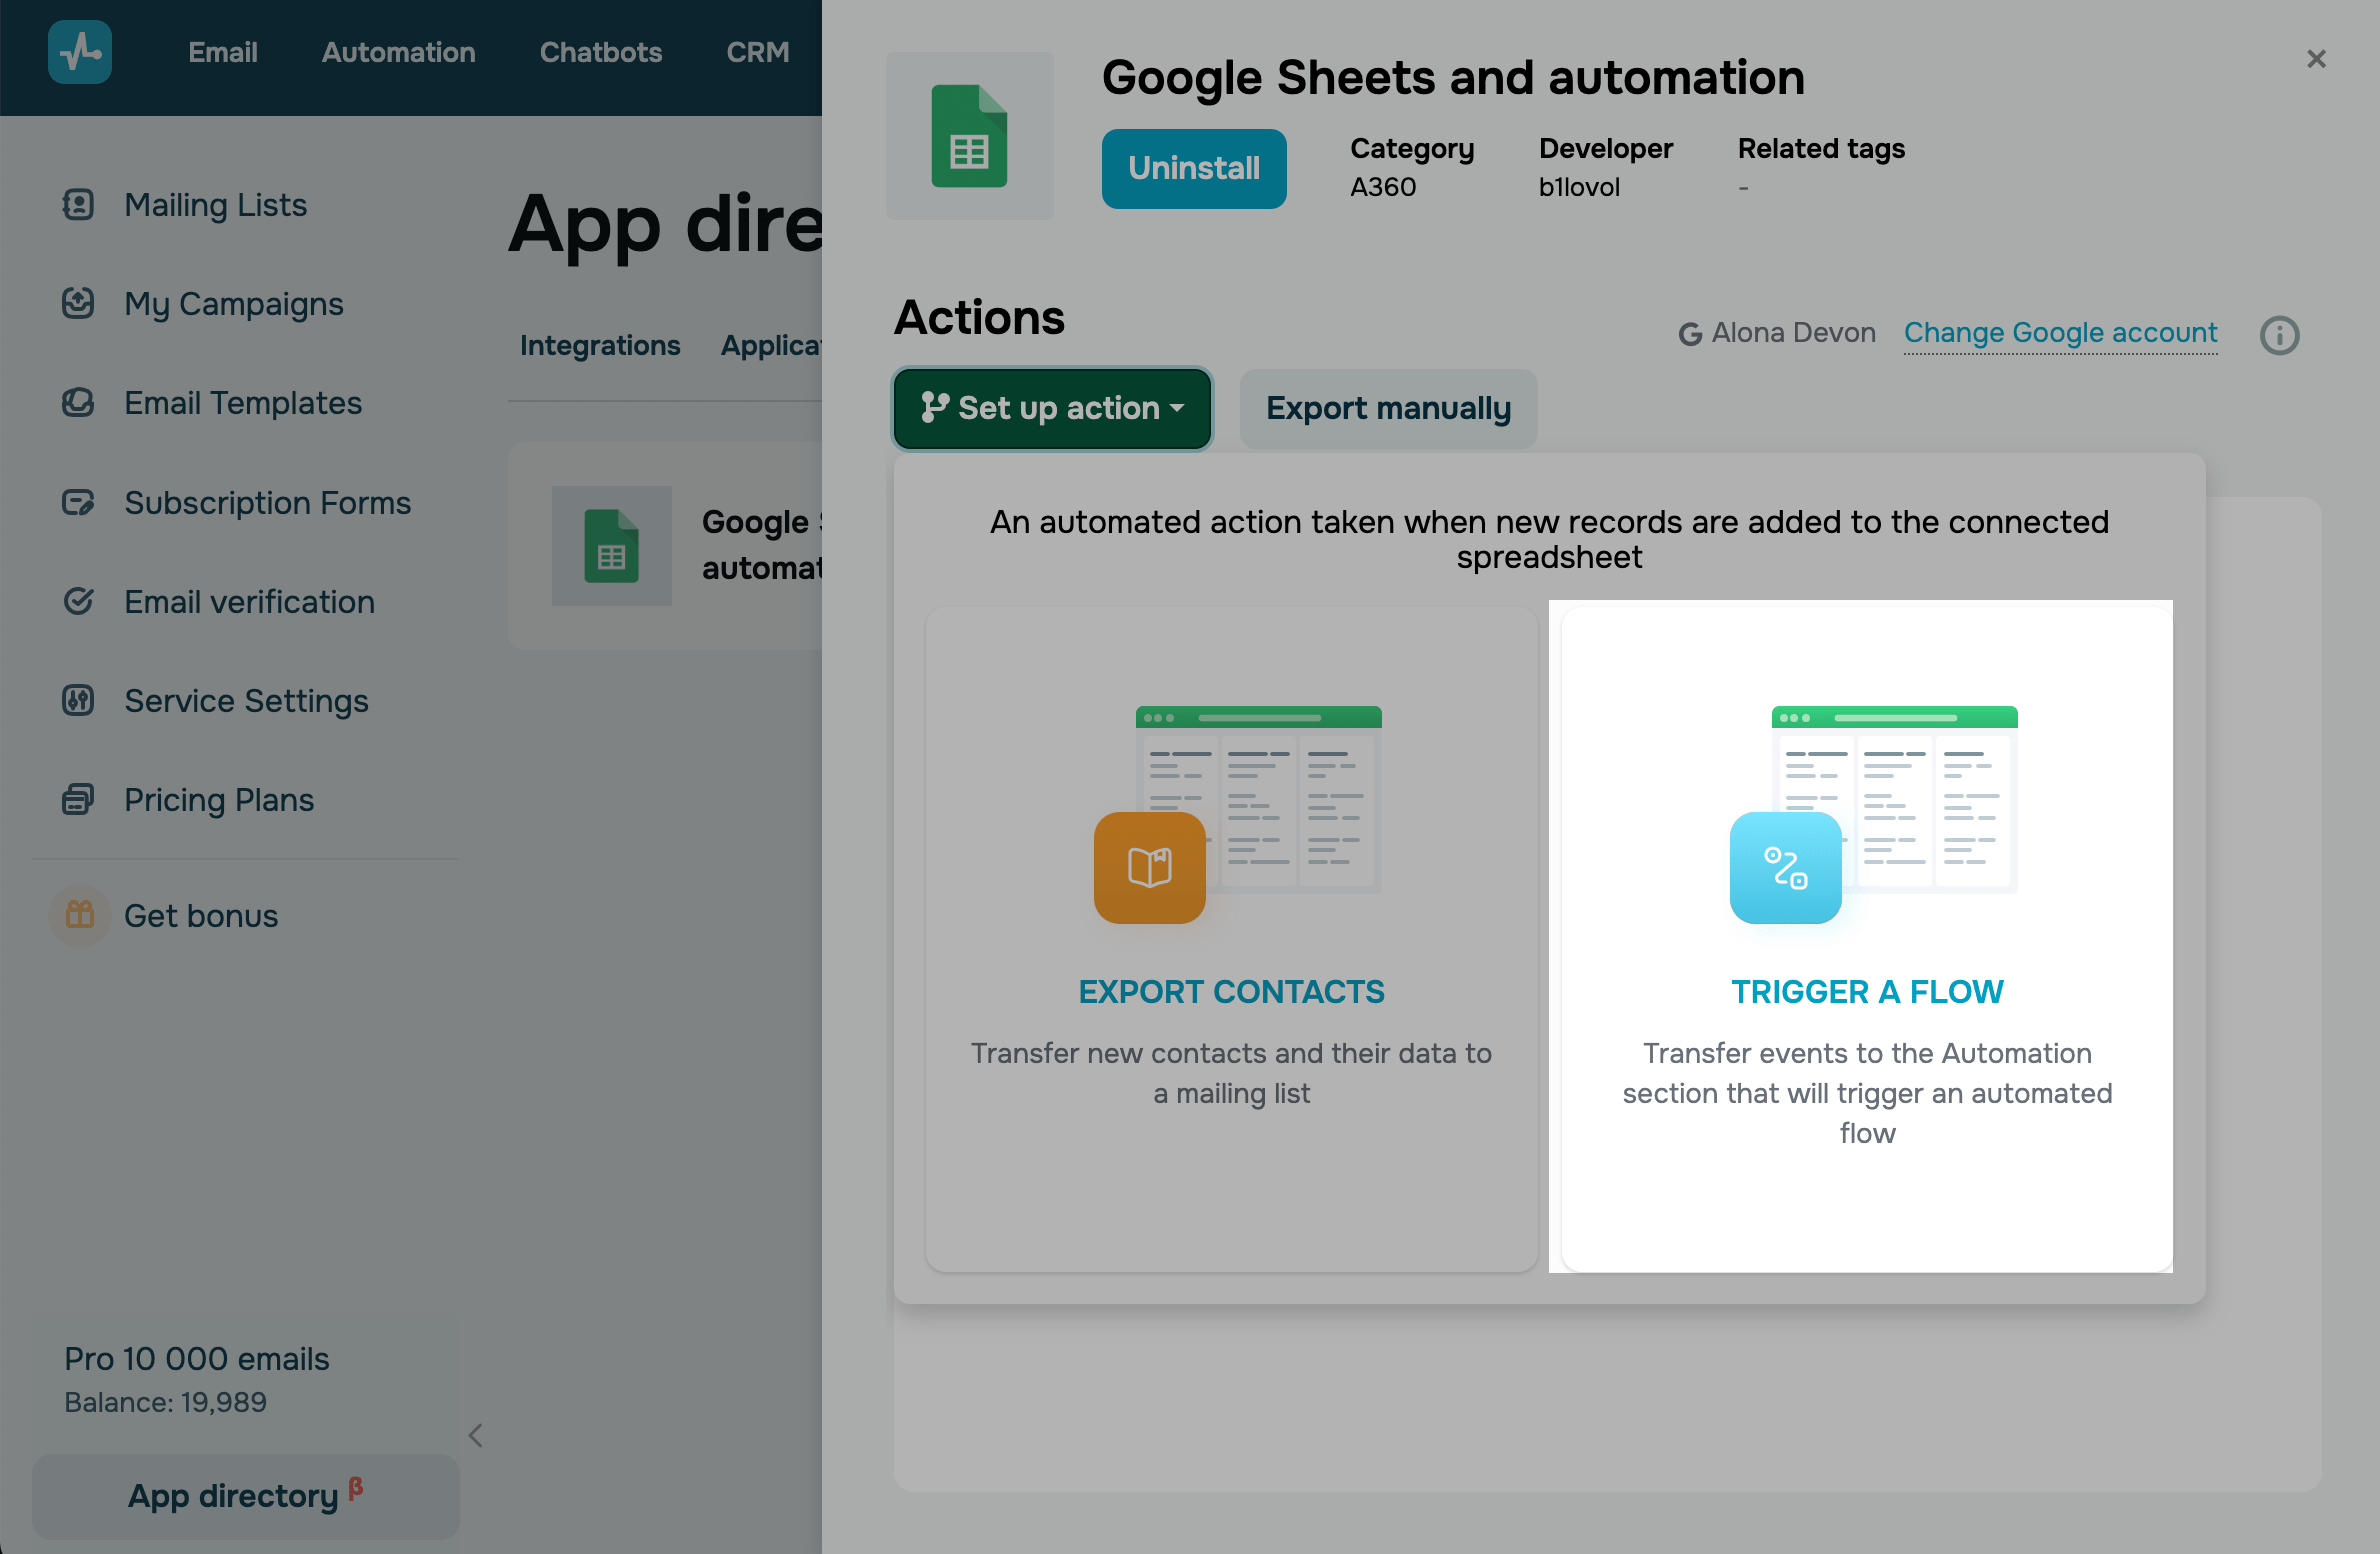Click the Pricing Plans sidebar icon
The width and height of the screenshot is (2380, 1554).
tap(78, 799)
